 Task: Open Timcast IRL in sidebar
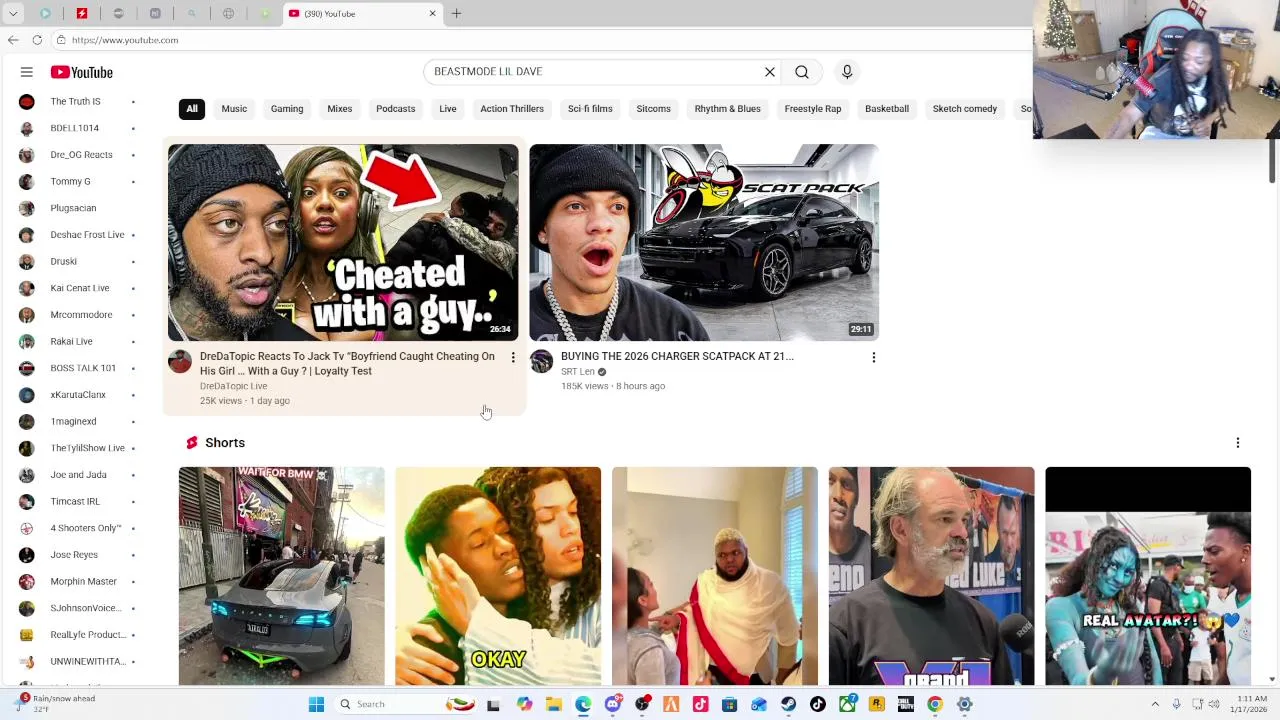[78, 501]
